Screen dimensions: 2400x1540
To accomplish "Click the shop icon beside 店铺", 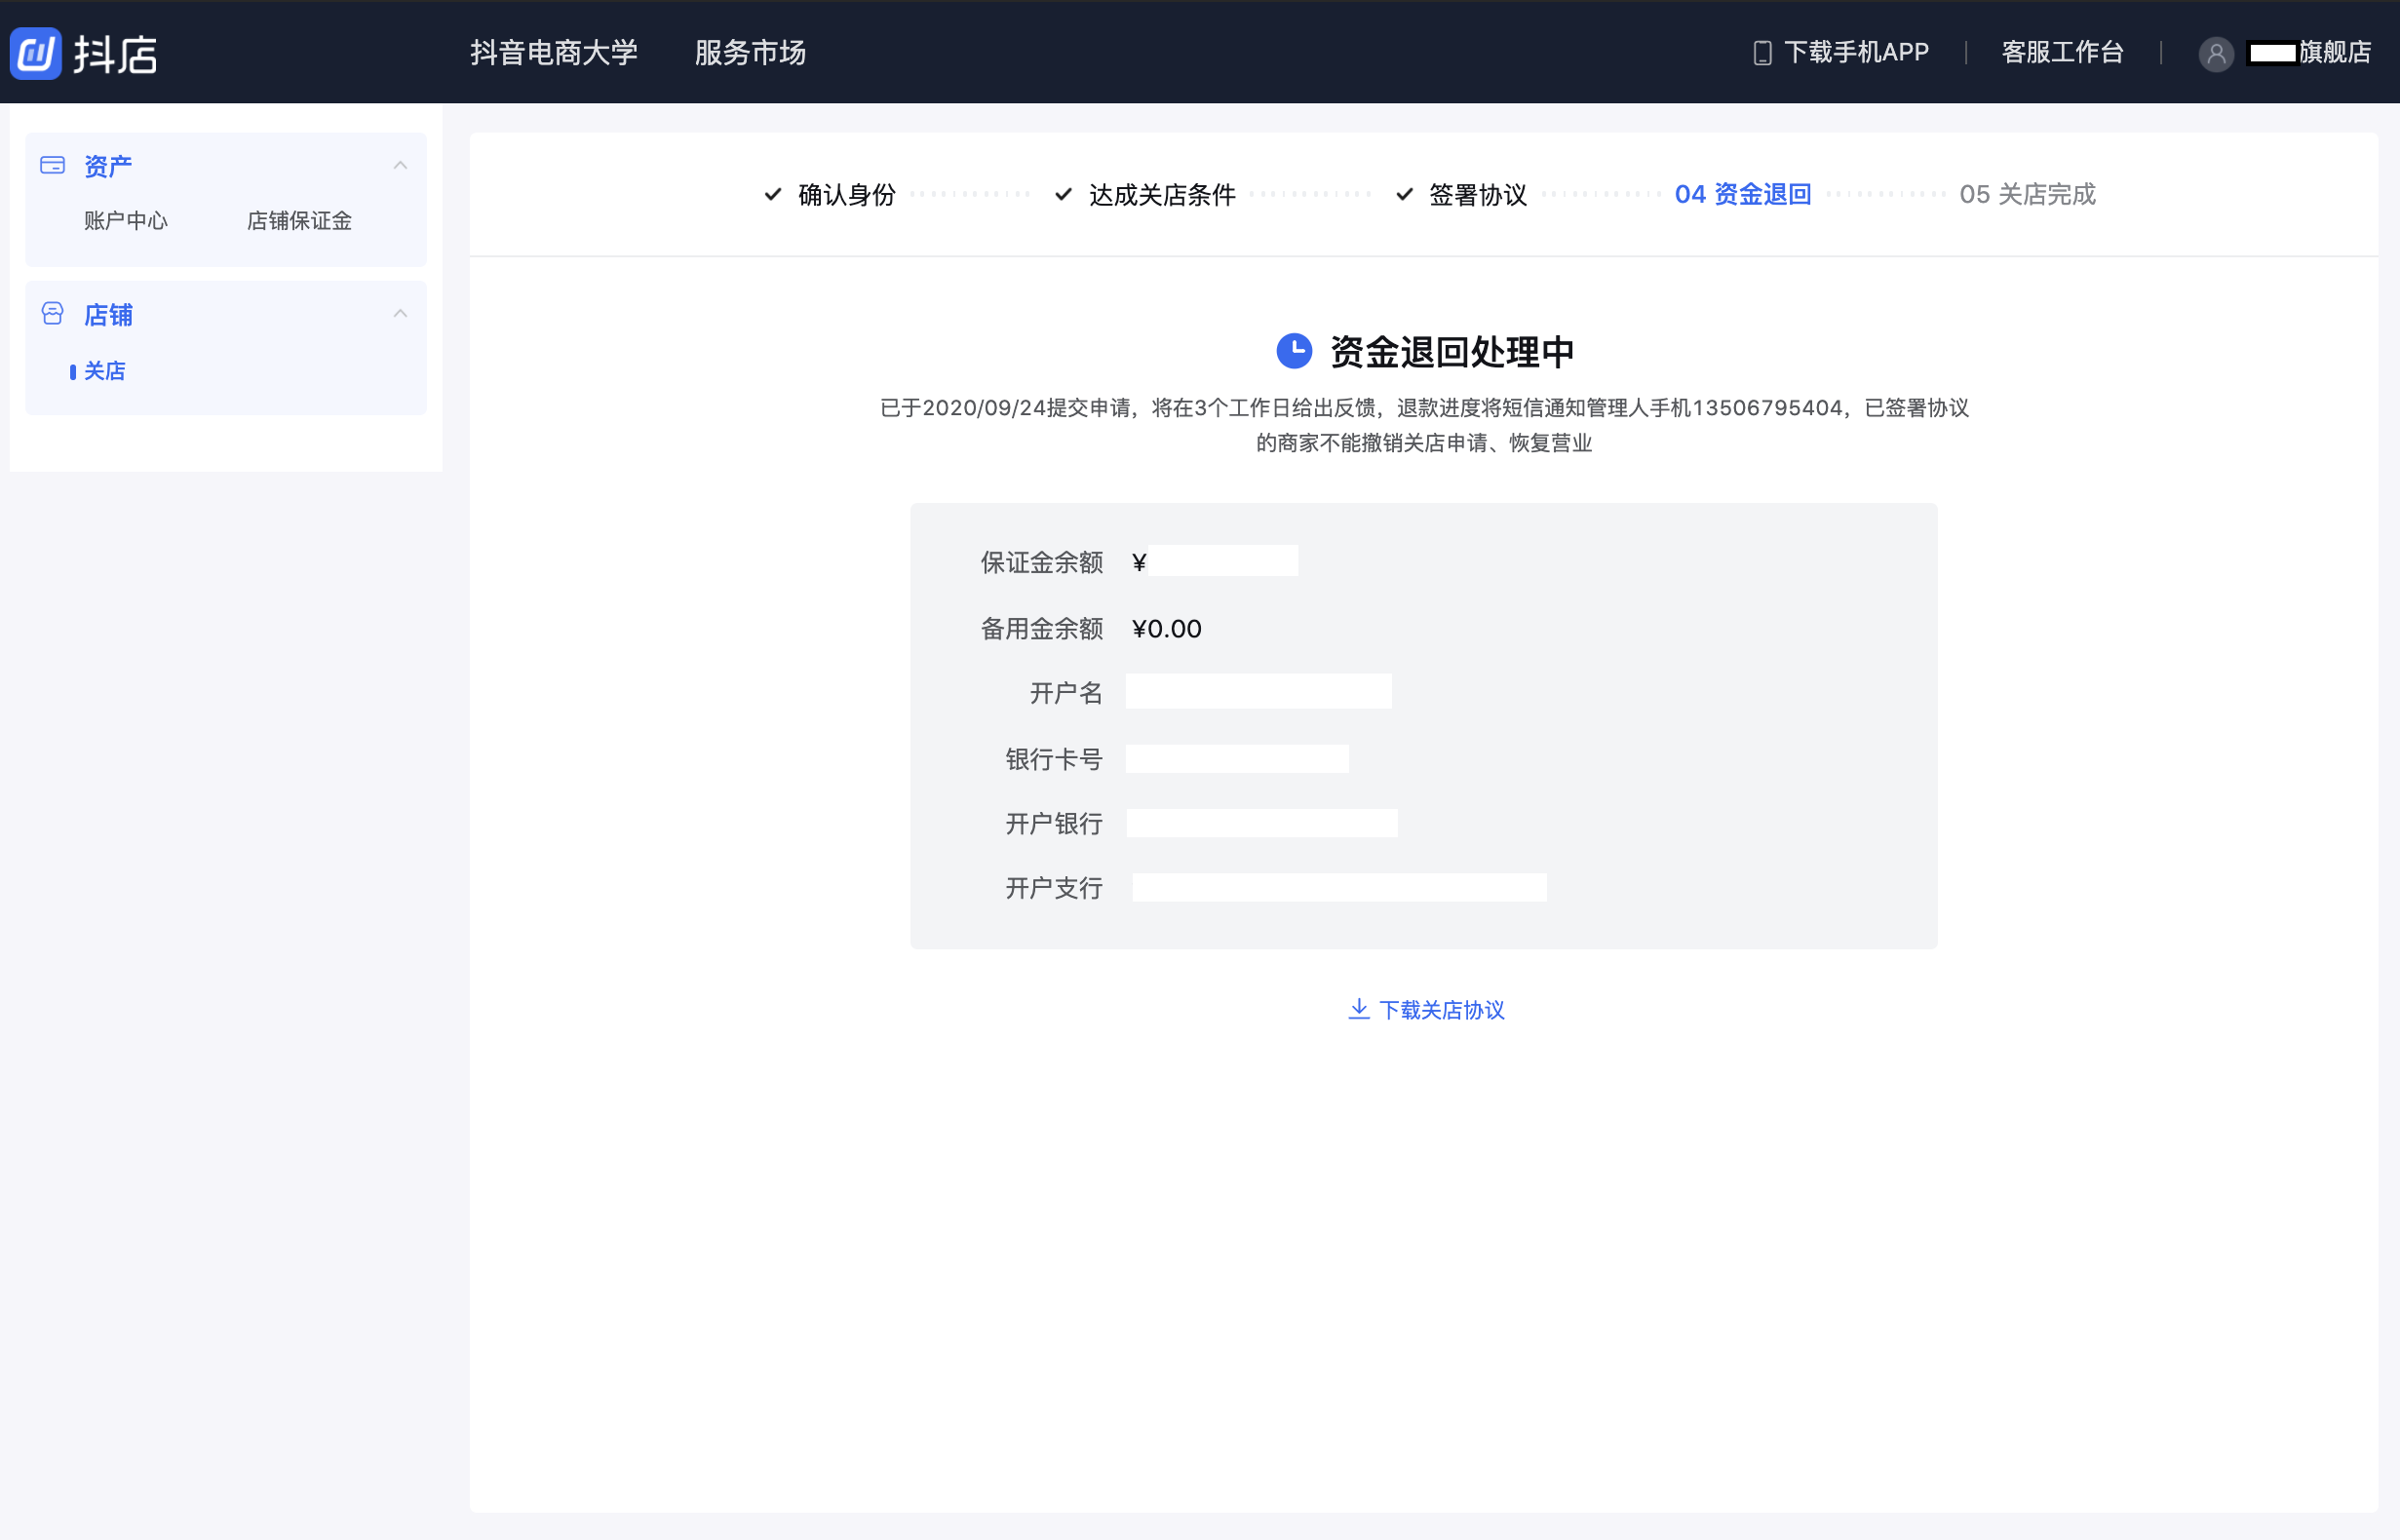I will (53, 313).
